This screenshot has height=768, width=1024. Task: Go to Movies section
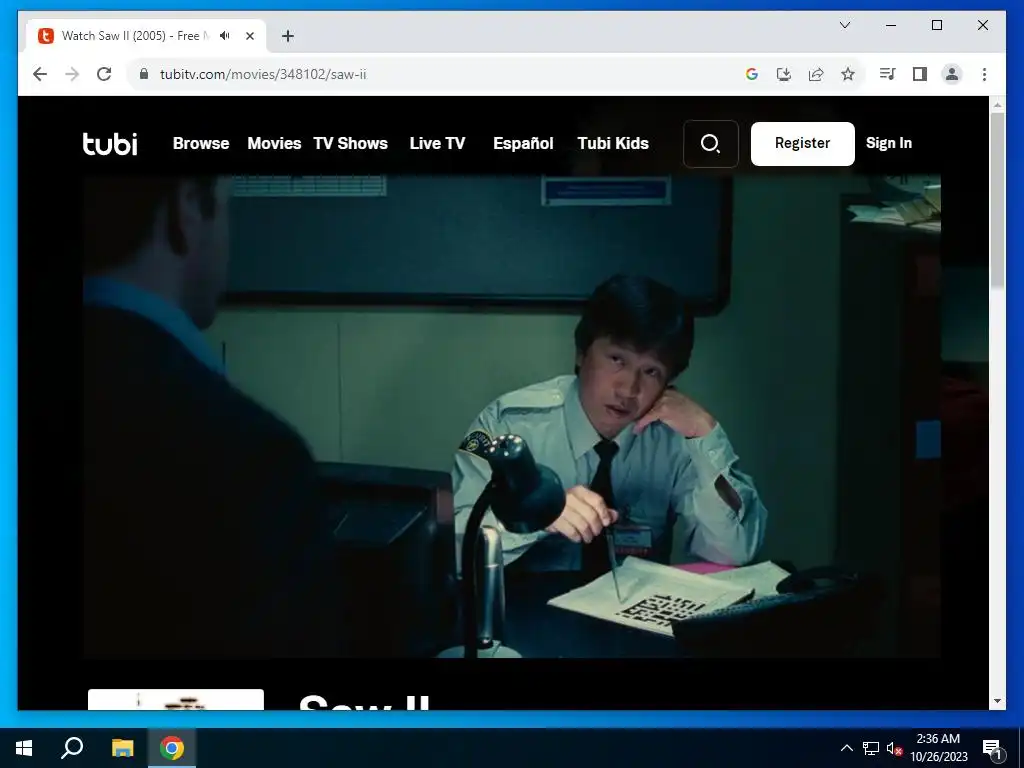tap(274, 144)
